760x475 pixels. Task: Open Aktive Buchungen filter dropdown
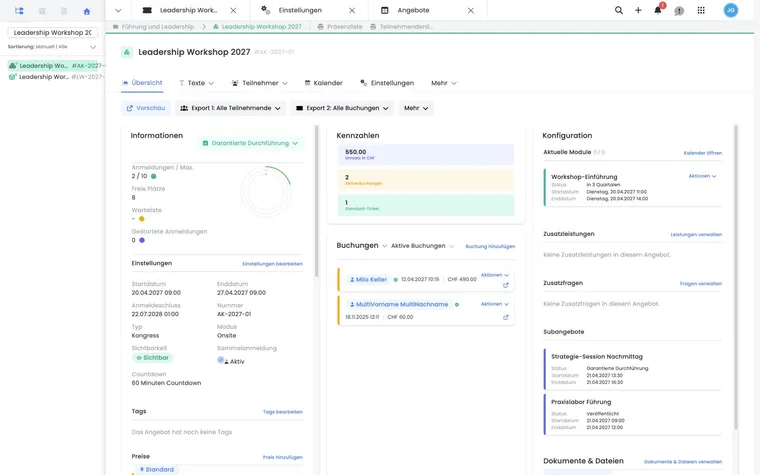[x=422, y=246]
